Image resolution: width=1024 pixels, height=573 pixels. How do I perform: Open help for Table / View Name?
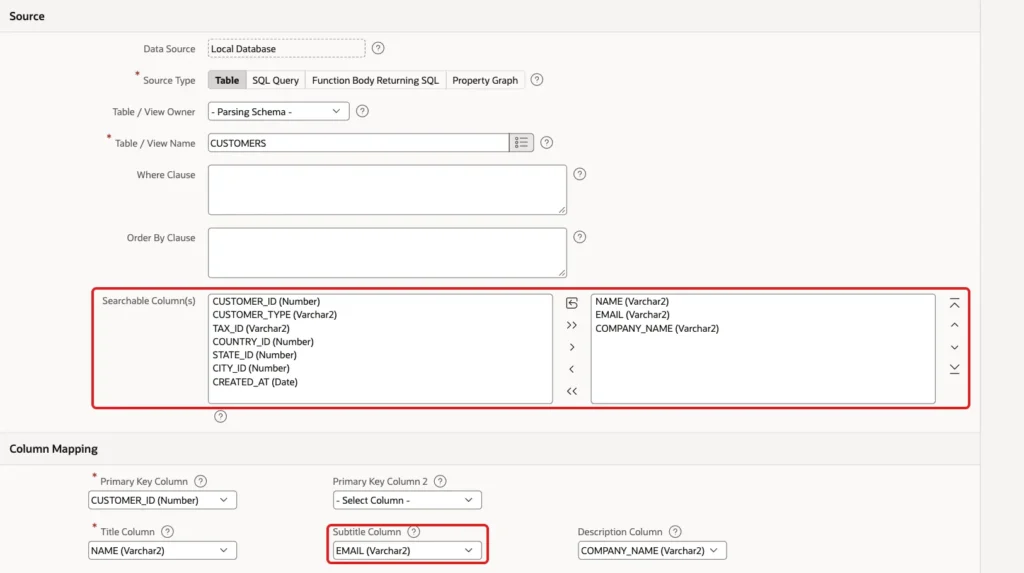546,142
